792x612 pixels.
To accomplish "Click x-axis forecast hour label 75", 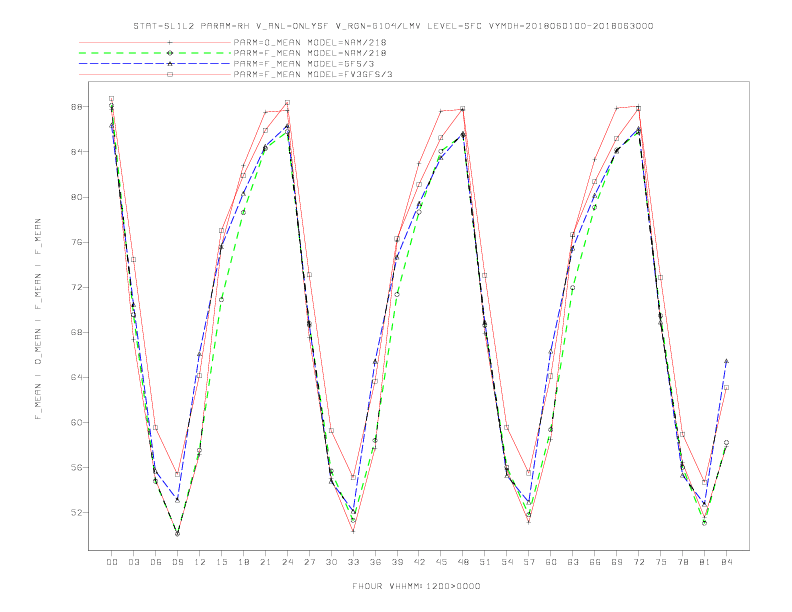I will (x=661, y=562).
